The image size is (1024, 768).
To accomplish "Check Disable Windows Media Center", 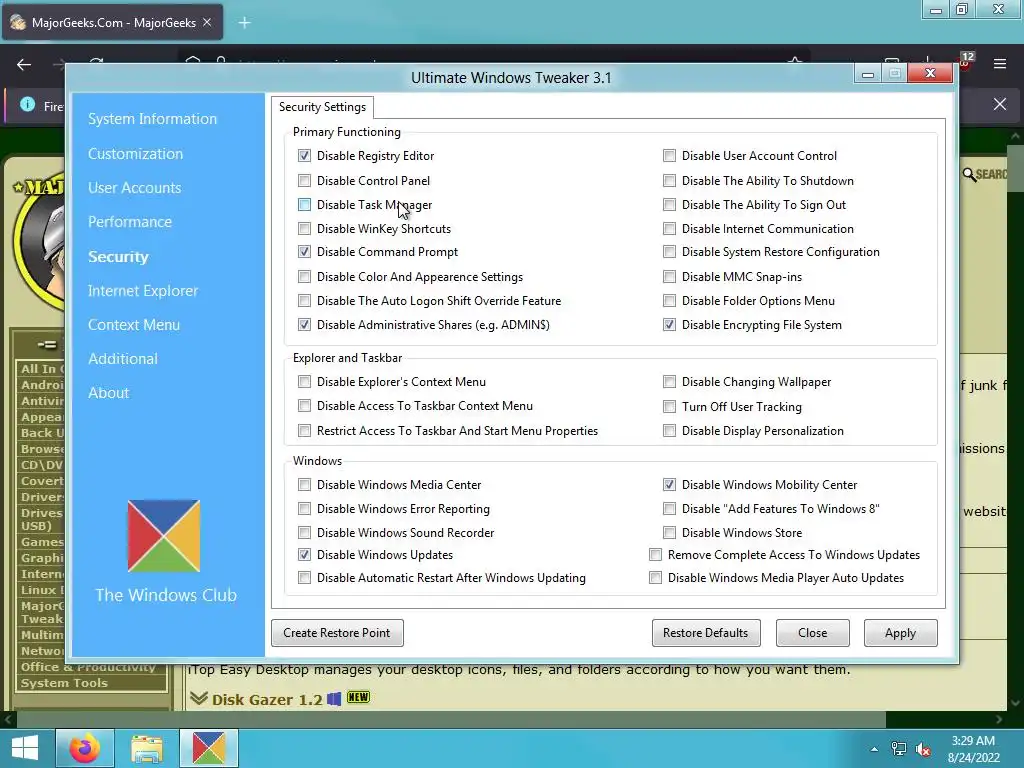I will (x=304, y=485).
